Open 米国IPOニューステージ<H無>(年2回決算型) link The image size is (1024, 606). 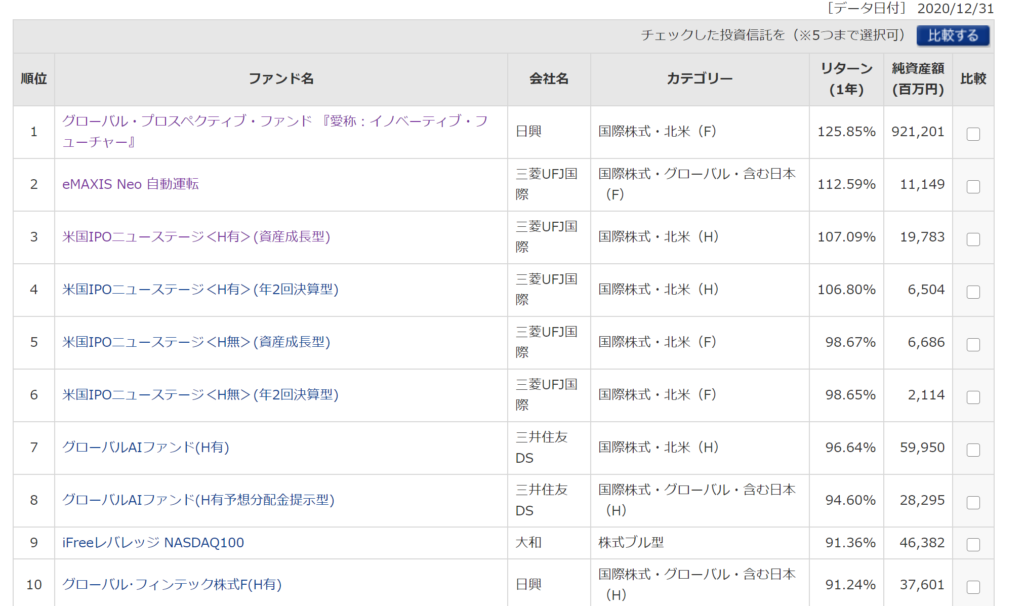[x=200, y=394]
